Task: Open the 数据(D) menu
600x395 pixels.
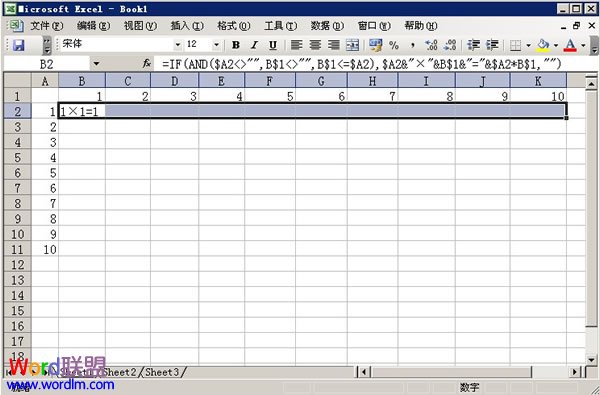Action: pos(327,26)
